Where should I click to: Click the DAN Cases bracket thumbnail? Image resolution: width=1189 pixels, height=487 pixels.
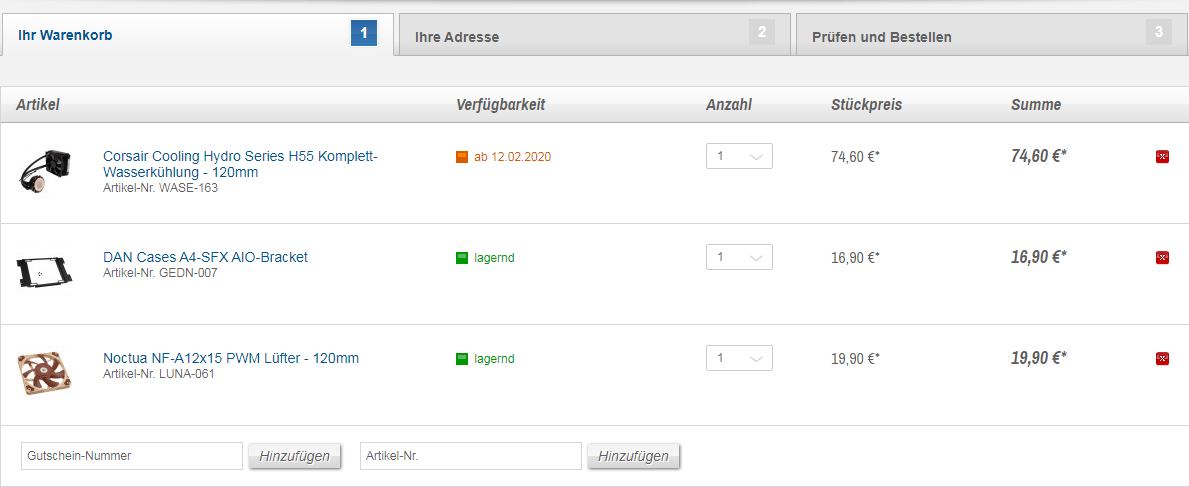[x=44, y=272]
